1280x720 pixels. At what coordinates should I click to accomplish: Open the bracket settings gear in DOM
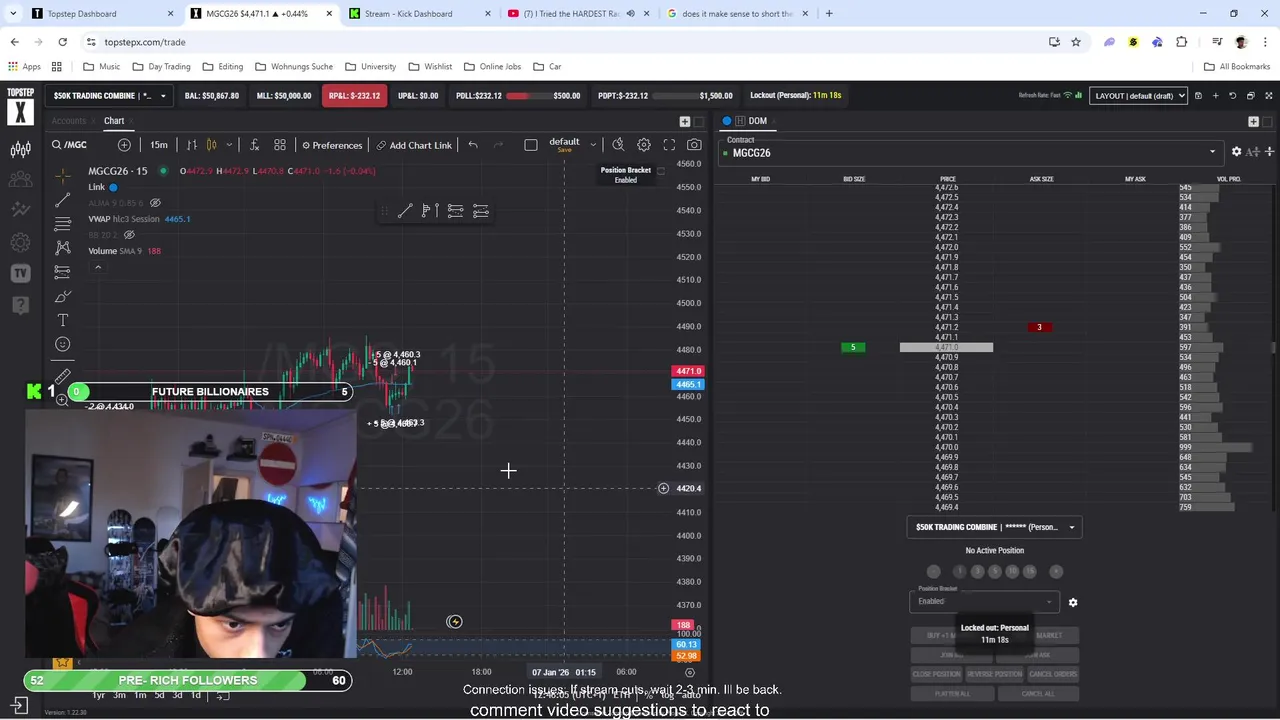click(x=1073, y=602)
